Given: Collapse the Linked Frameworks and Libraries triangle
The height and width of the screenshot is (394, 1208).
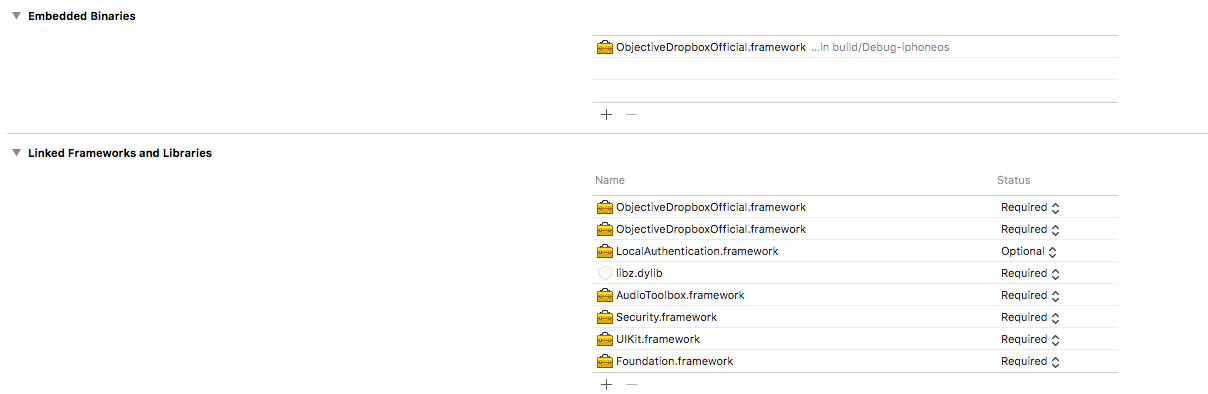Looking at the screenshot, I should (x=16, y=153).
